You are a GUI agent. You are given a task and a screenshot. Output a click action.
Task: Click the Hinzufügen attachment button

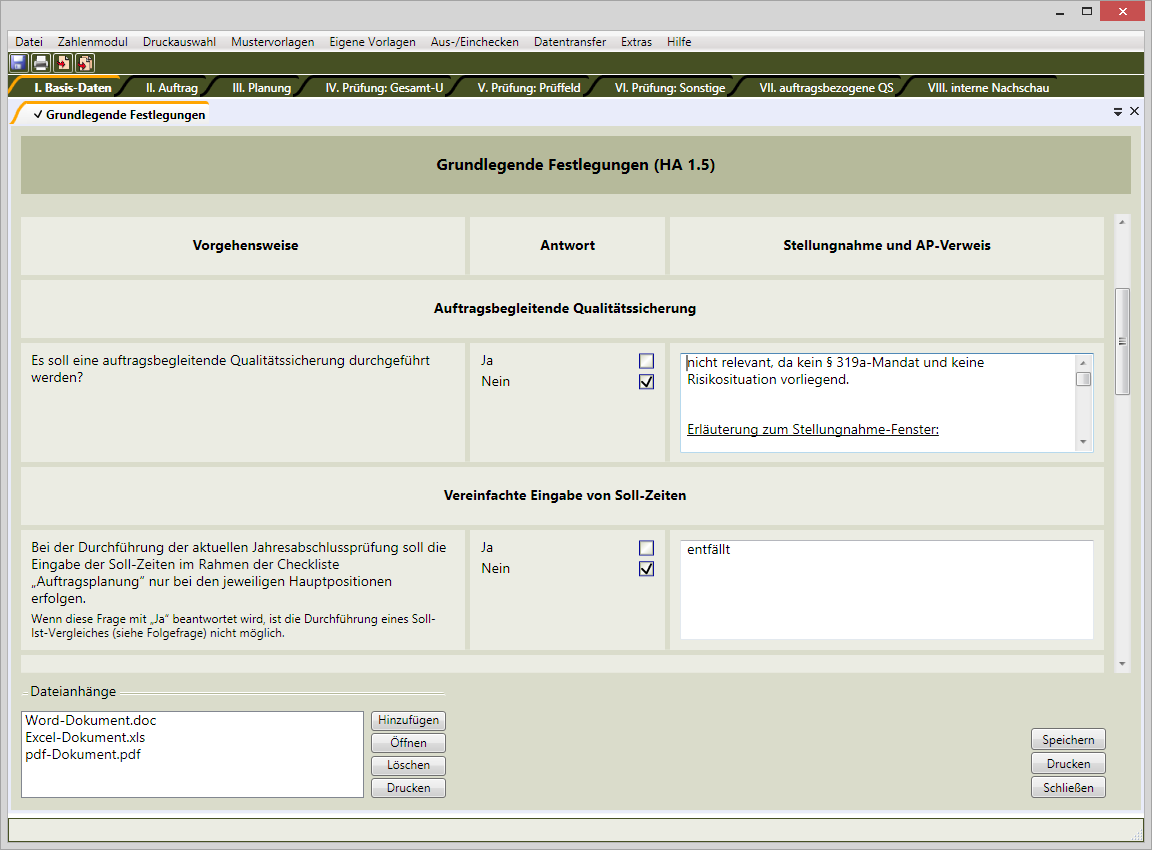[408, 721]
